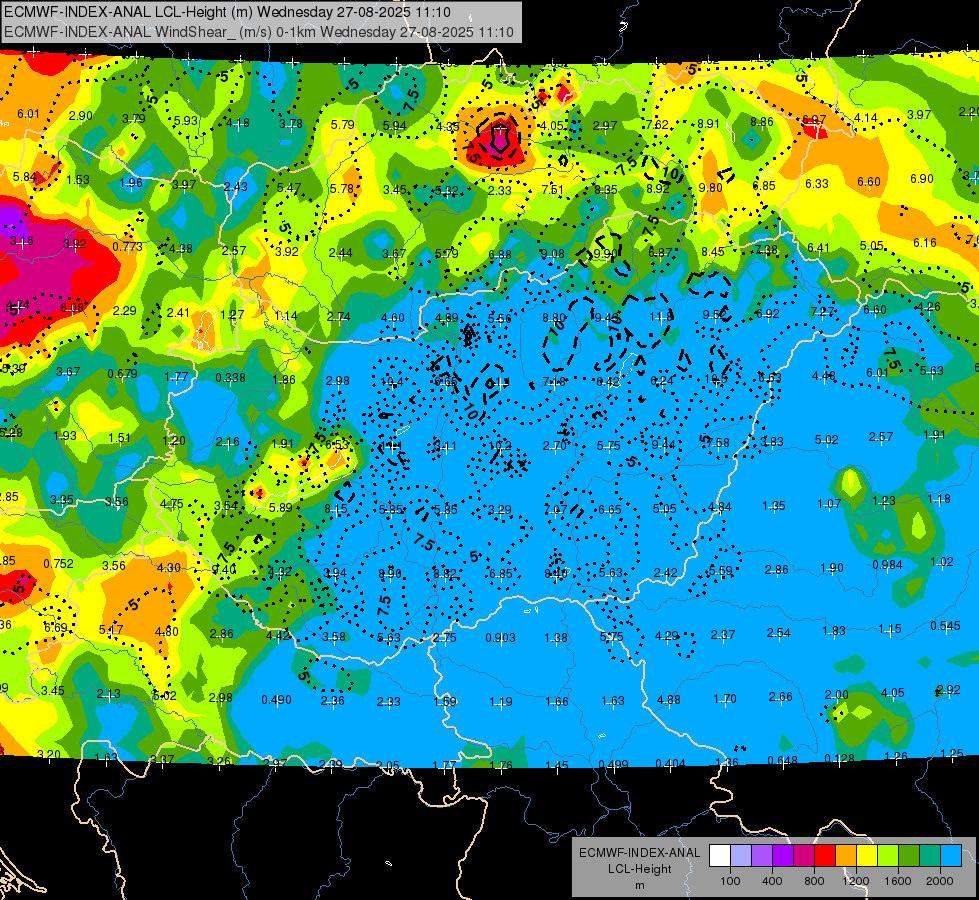The width and height of the screenshot is (979, 900).
Task: Click the lime green legend swatch
Action: pos(888,855)
